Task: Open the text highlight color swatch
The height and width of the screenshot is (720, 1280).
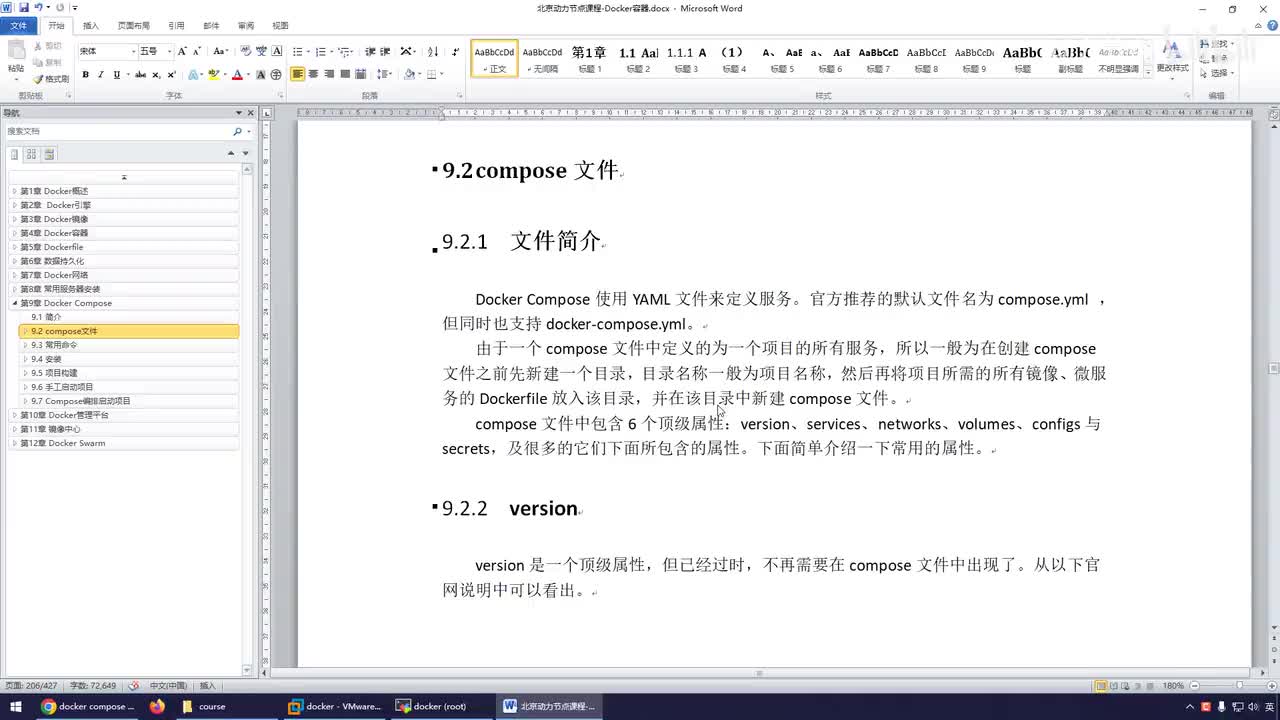Action: coord(213,75)
